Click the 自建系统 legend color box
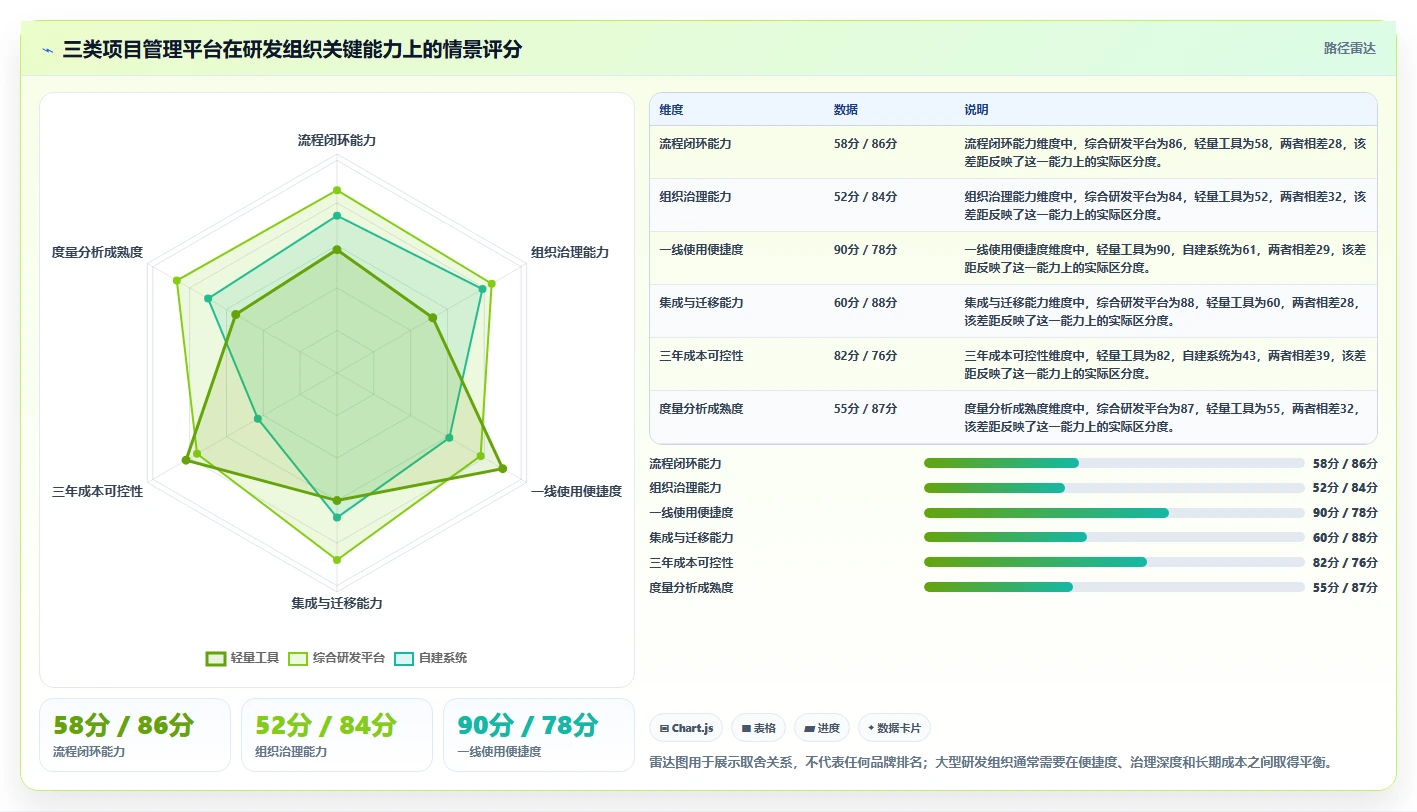 pyautogui.click(x=404, y=658)
